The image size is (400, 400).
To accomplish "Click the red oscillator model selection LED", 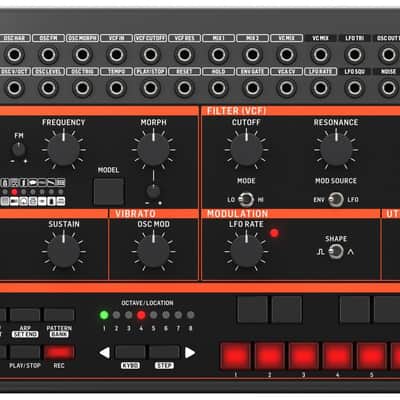I will point(14,192).
